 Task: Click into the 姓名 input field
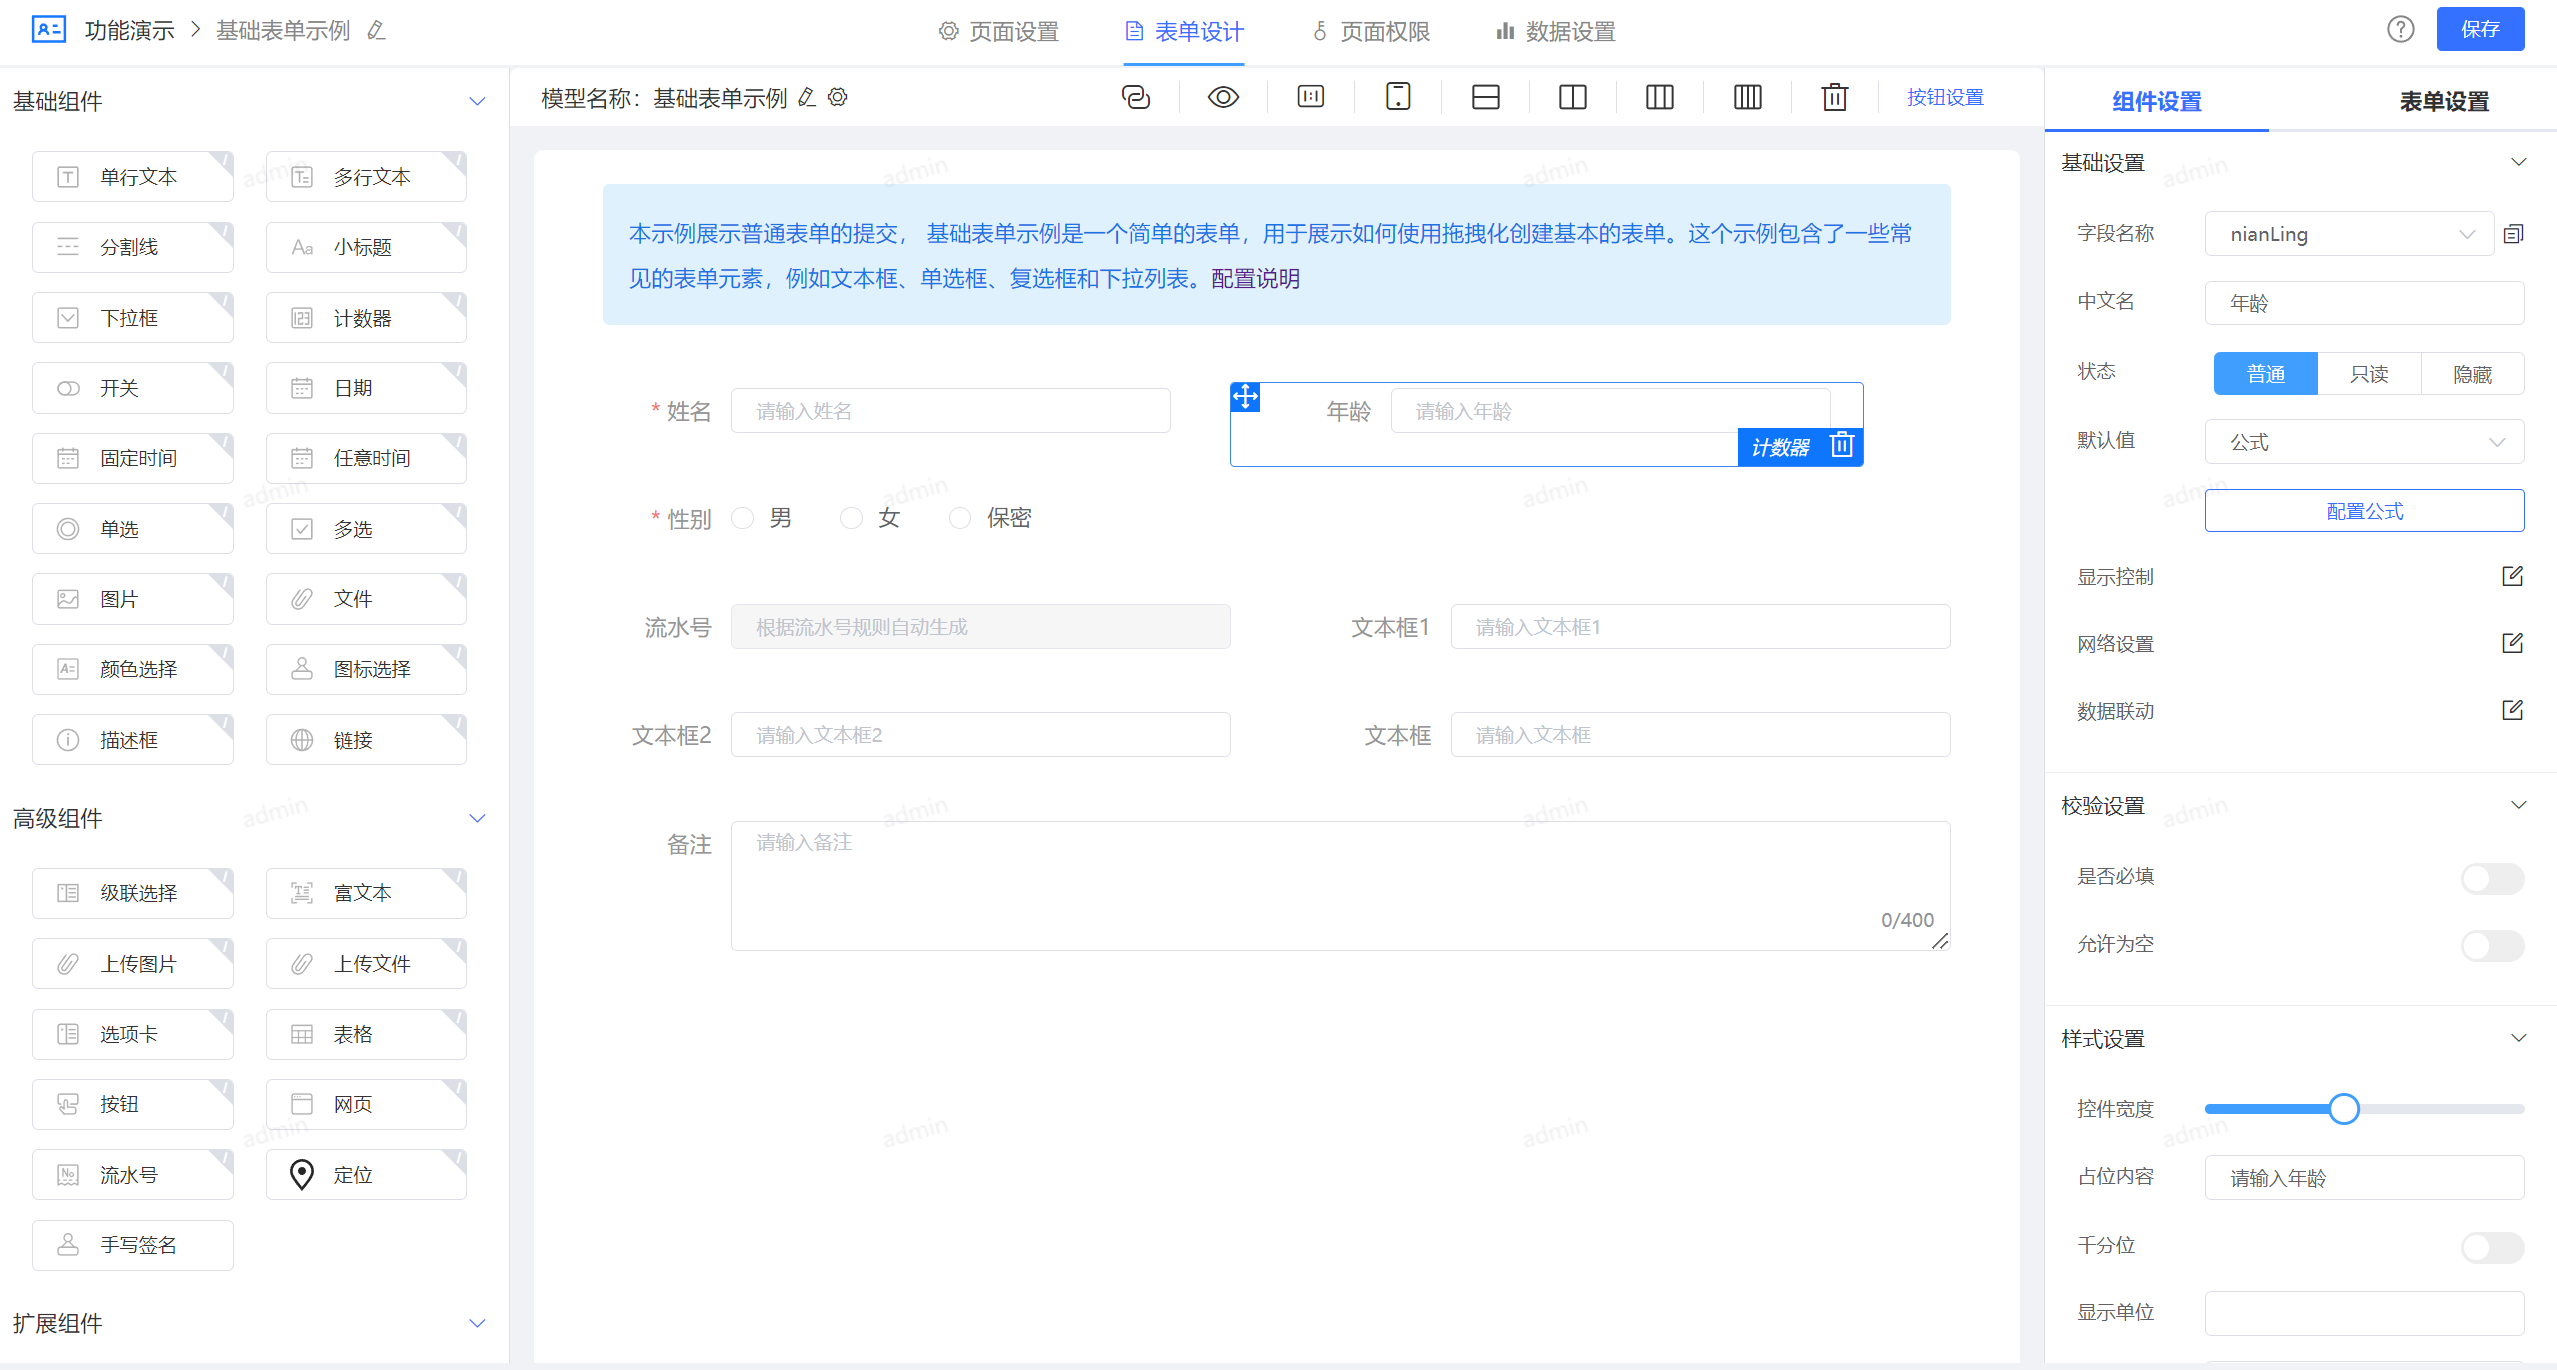950,411
